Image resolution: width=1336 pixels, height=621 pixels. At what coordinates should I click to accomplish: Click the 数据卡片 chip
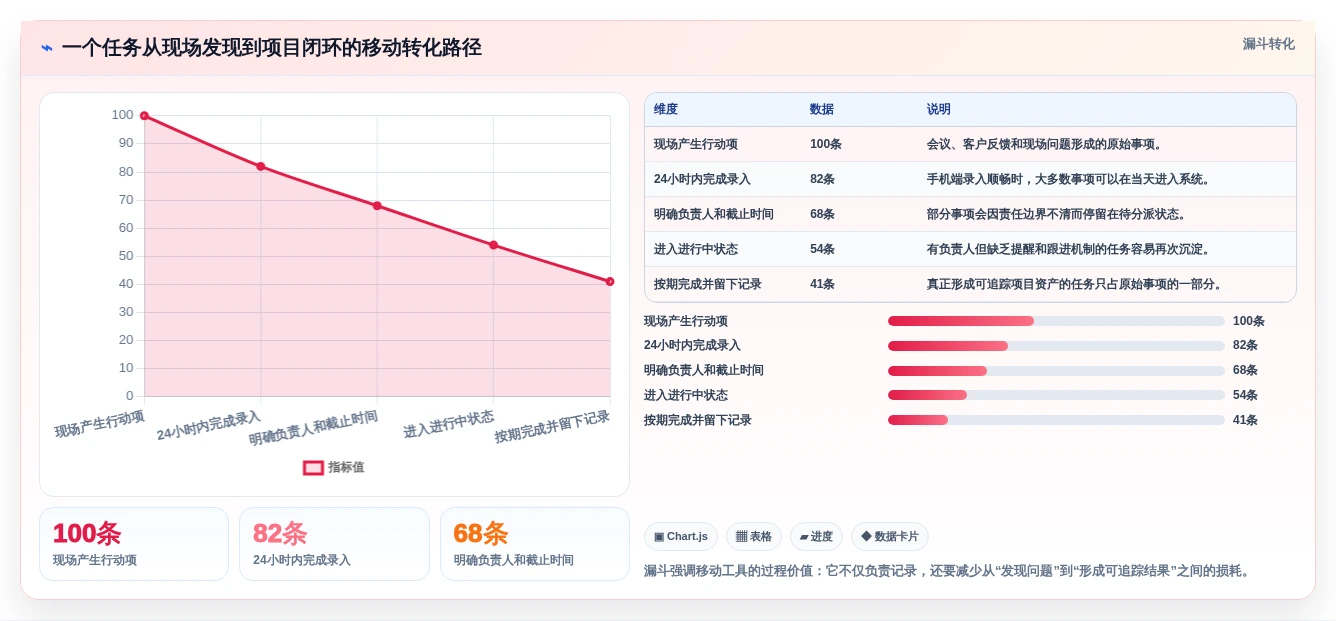[890, 537]
